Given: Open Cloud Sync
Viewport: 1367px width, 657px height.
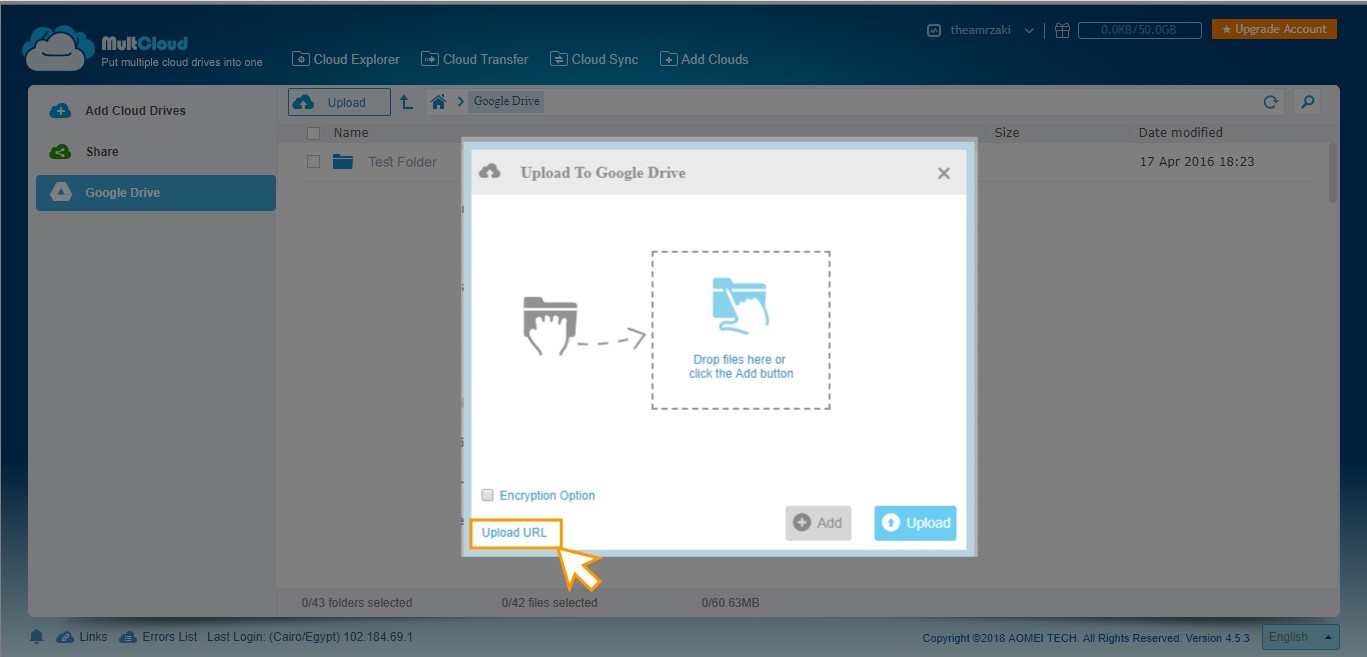Looking at the screenshot, I should coord(594,59).
